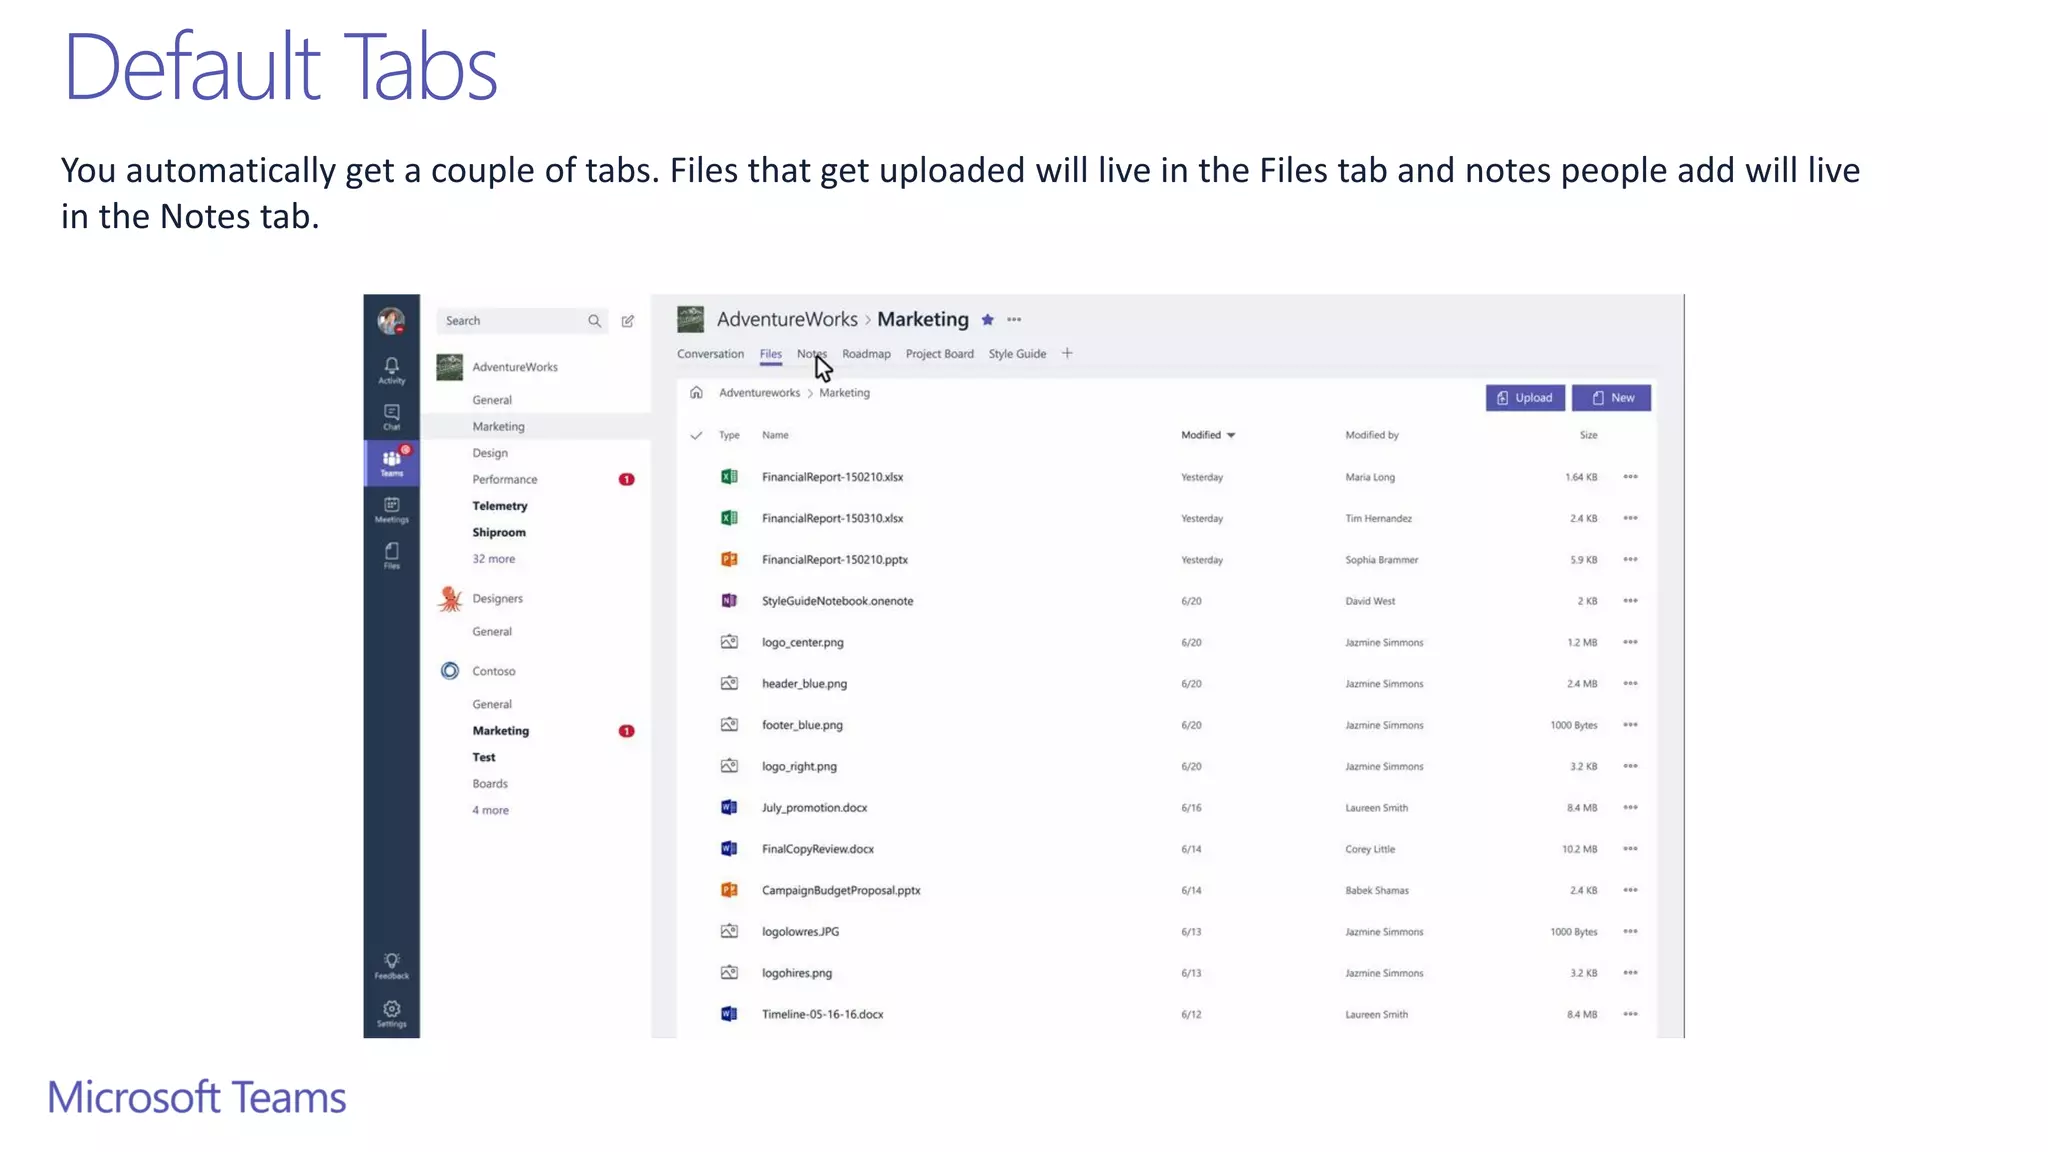Open more options for FinancialReport-150210.xlsx

[x=1630, y=477]
